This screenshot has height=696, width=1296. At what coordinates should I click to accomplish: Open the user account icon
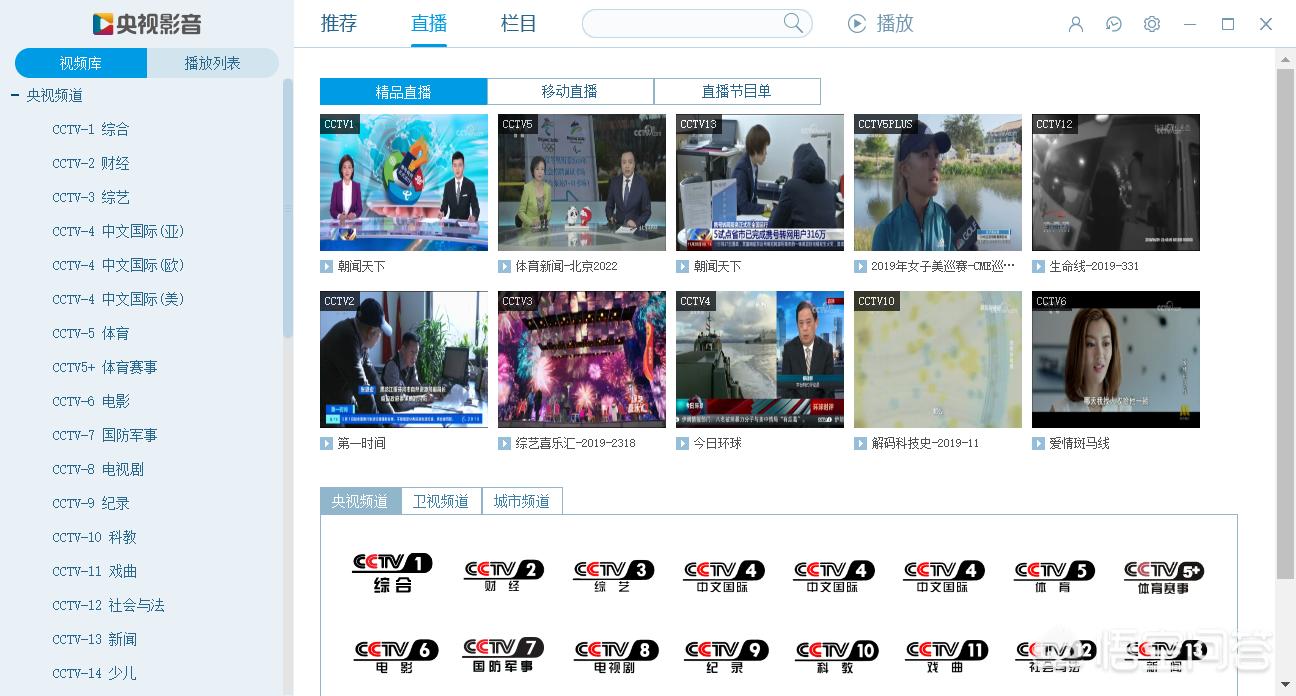[1076, 24]
